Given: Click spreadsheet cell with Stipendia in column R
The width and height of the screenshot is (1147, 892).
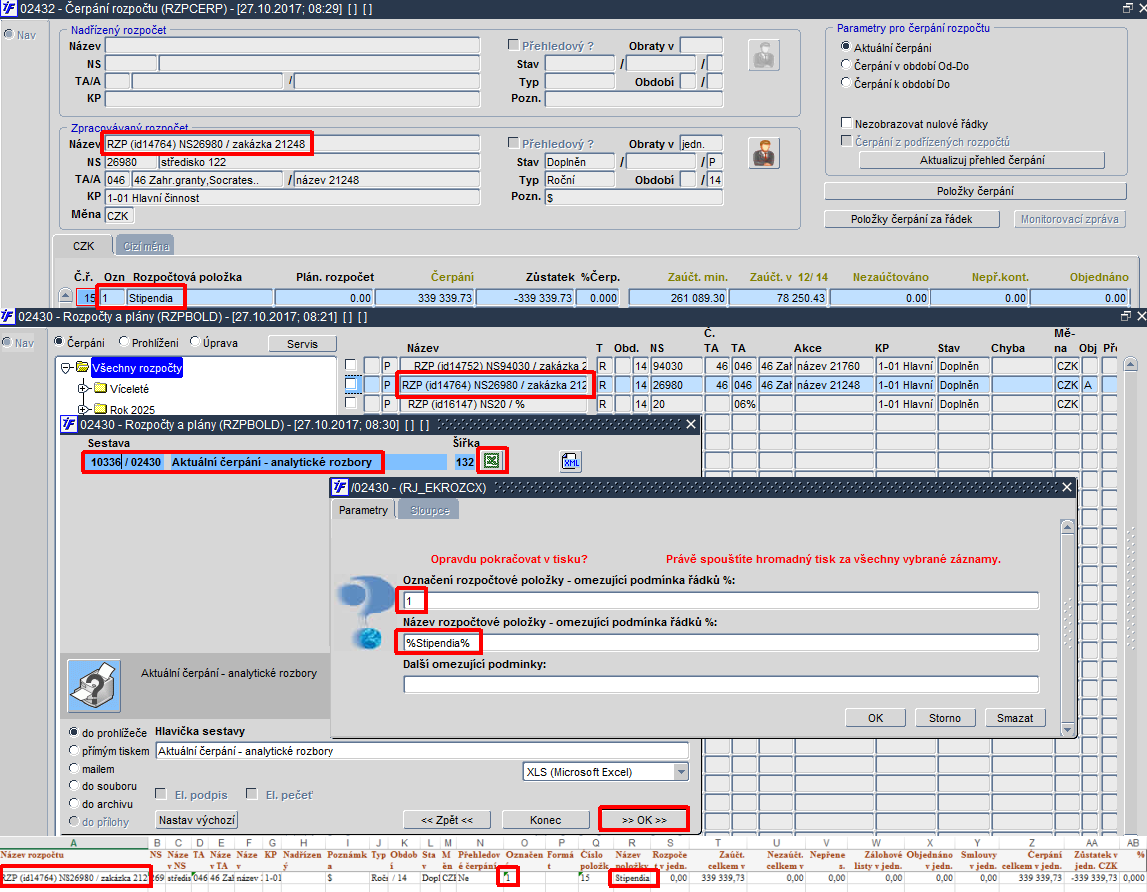Looking at the screenshot, I should (632, 877).
